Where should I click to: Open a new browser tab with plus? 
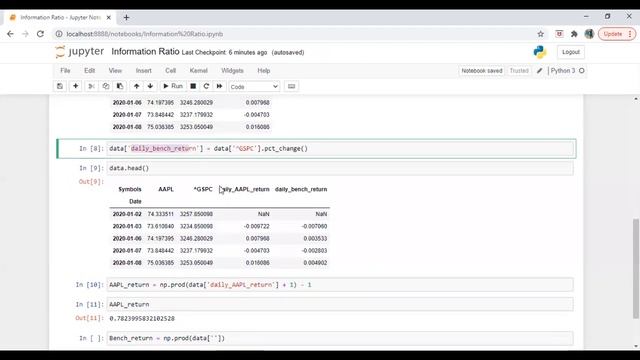(x=126, y=18)
